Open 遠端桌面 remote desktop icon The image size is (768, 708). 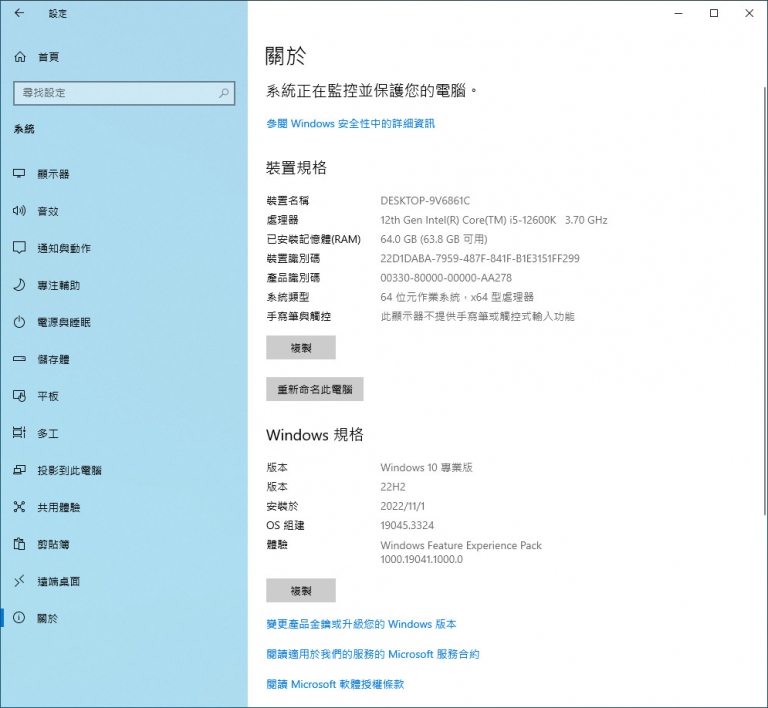point(19,581)
